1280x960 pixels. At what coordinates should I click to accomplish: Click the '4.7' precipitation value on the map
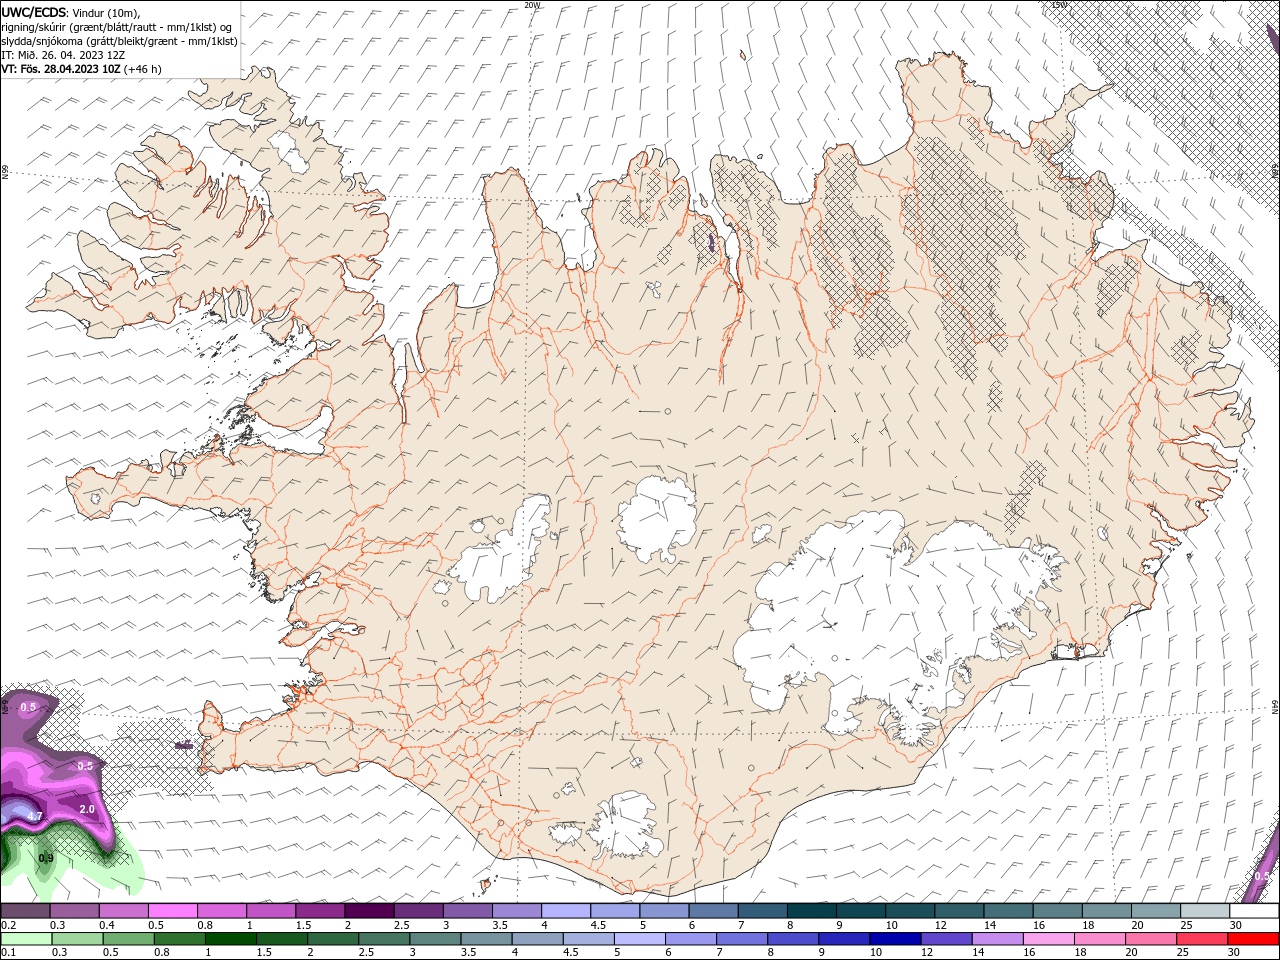click(x=34, y=817)
